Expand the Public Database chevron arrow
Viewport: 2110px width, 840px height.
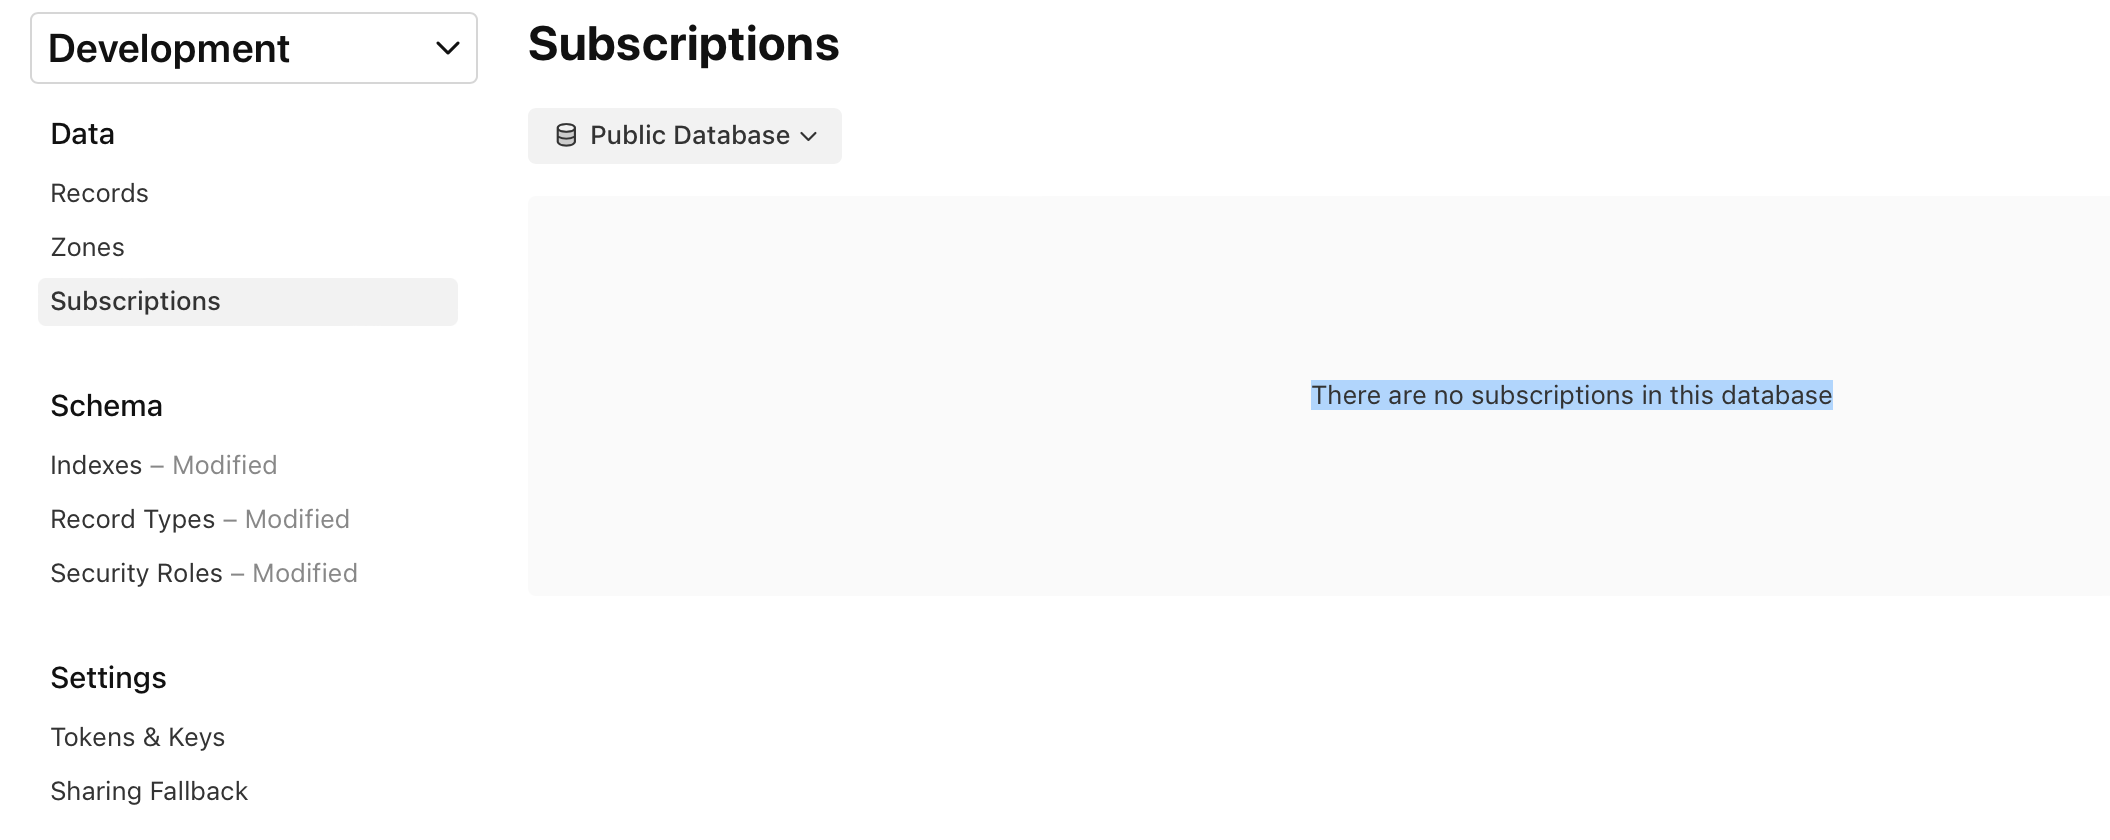tap(809, 136)
